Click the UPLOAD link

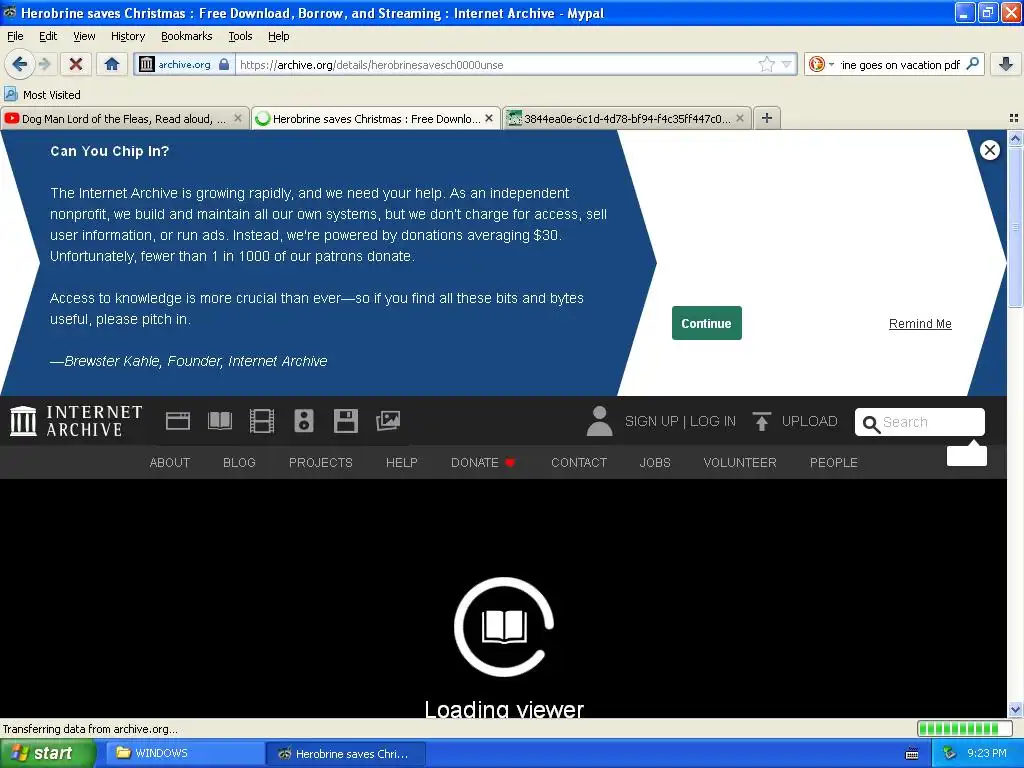pos(809,421)
